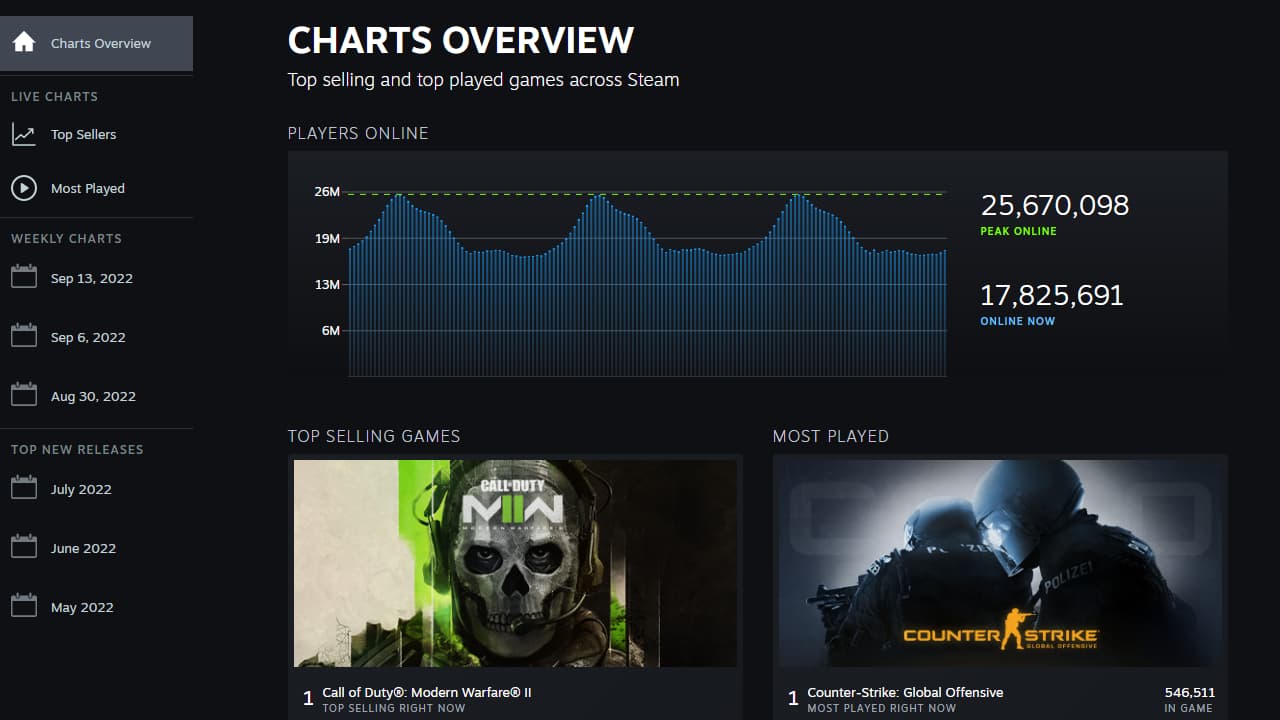Open Counter-Strike: Global Offensive title link

[905, 692]
